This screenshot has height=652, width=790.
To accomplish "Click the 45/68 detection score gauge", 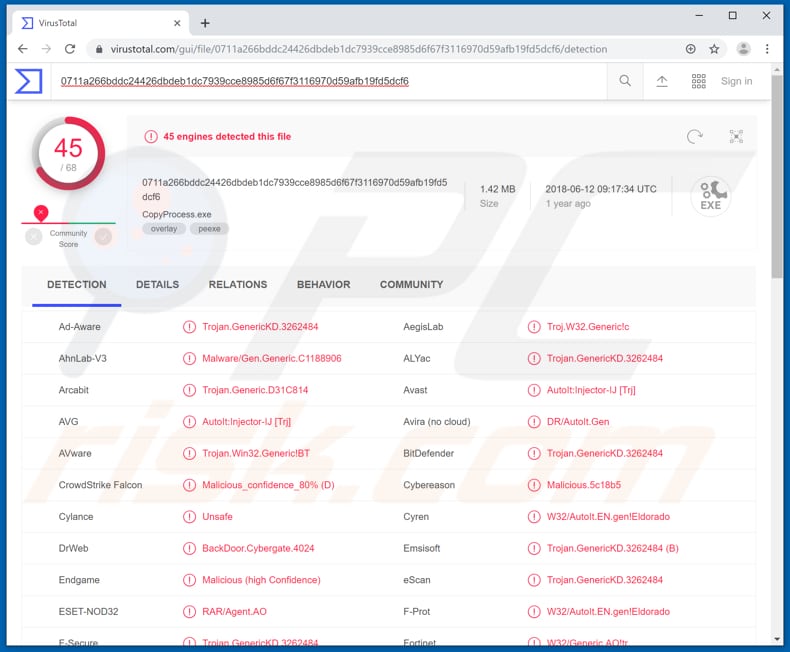I will pyautogui.click(x=69, y=154).
